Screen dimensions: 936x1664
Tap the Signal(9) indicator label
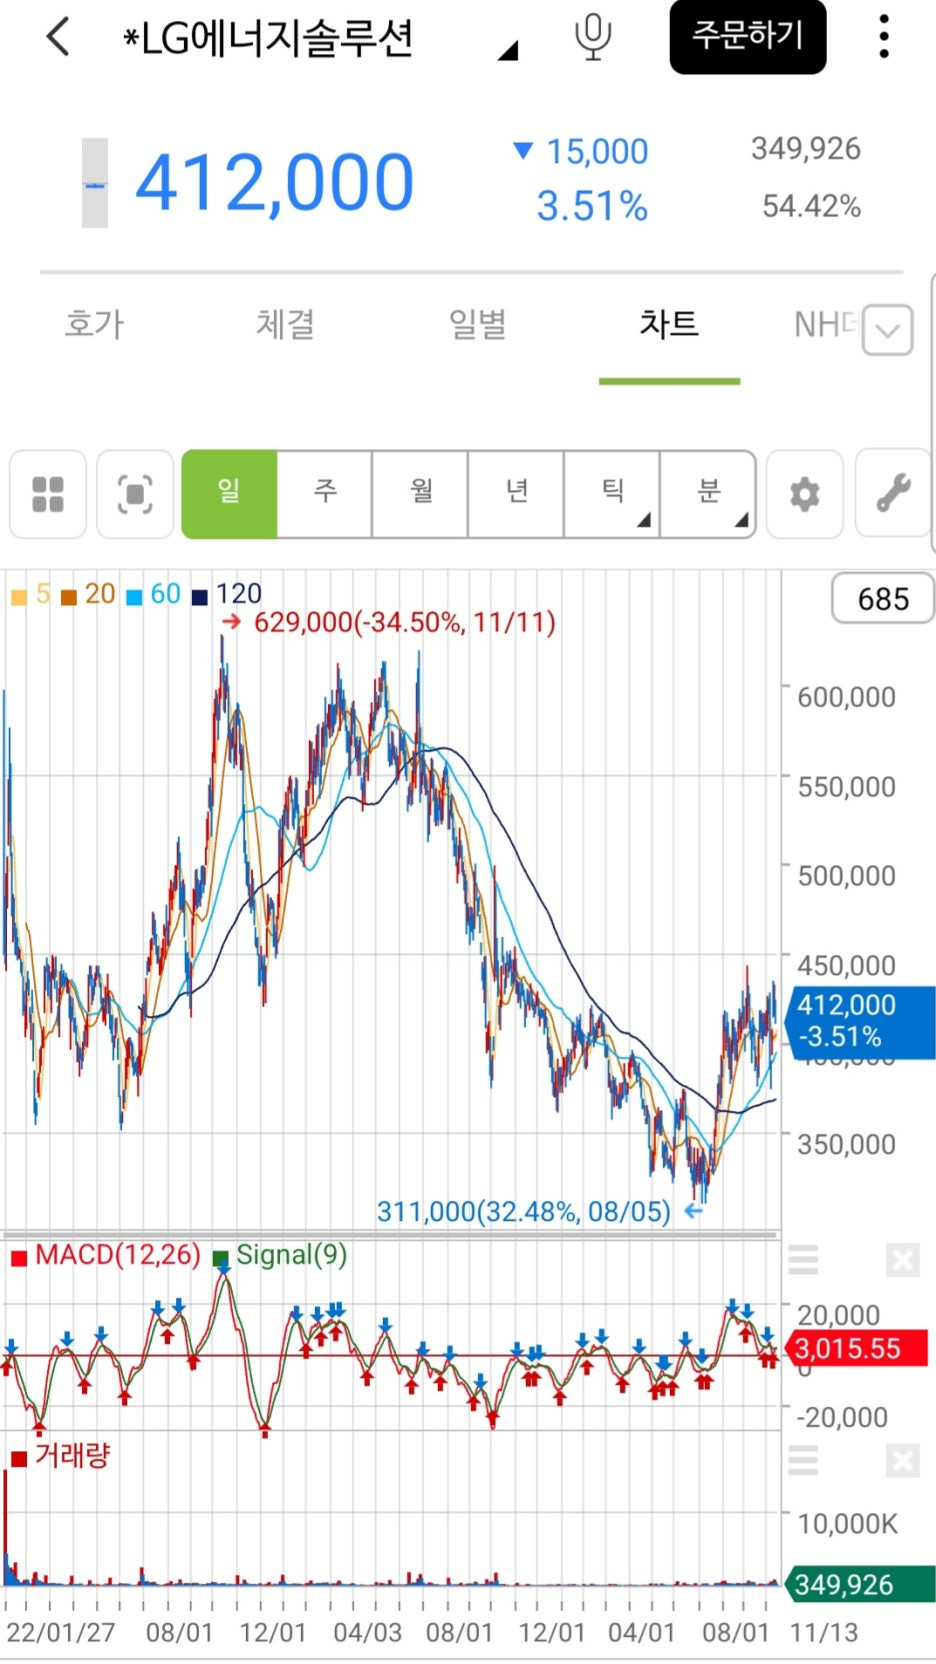click(280, 1255)
